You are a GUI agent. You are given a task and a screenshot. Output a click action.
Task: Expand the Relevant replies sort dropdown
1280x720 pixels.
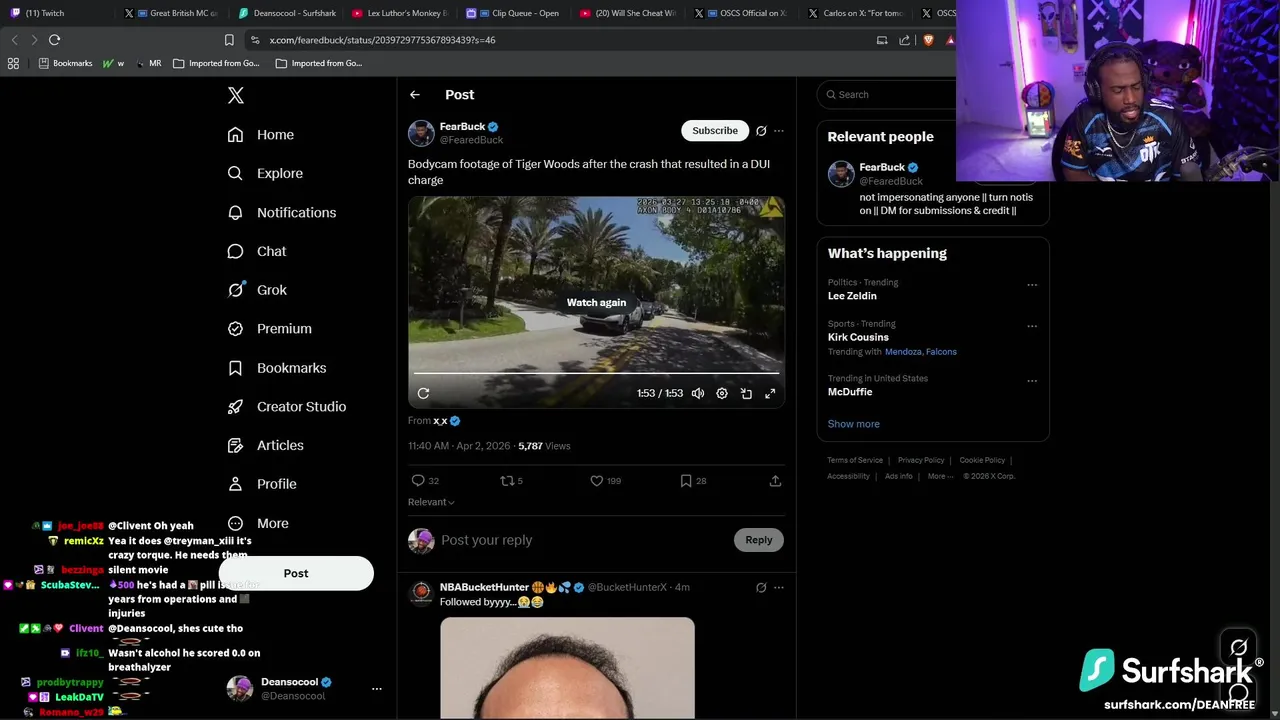pyautogui.click(x=431, y=502)
